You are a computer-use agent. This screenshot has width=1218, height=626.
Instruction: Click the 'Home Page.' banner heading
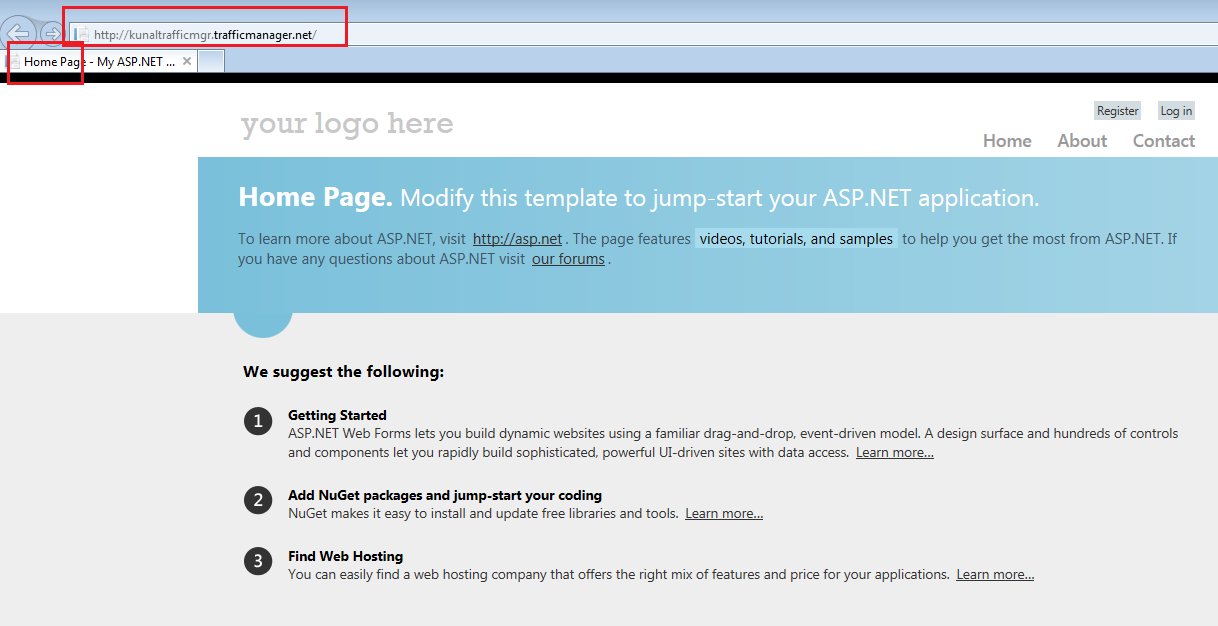[x=315, y=197]
